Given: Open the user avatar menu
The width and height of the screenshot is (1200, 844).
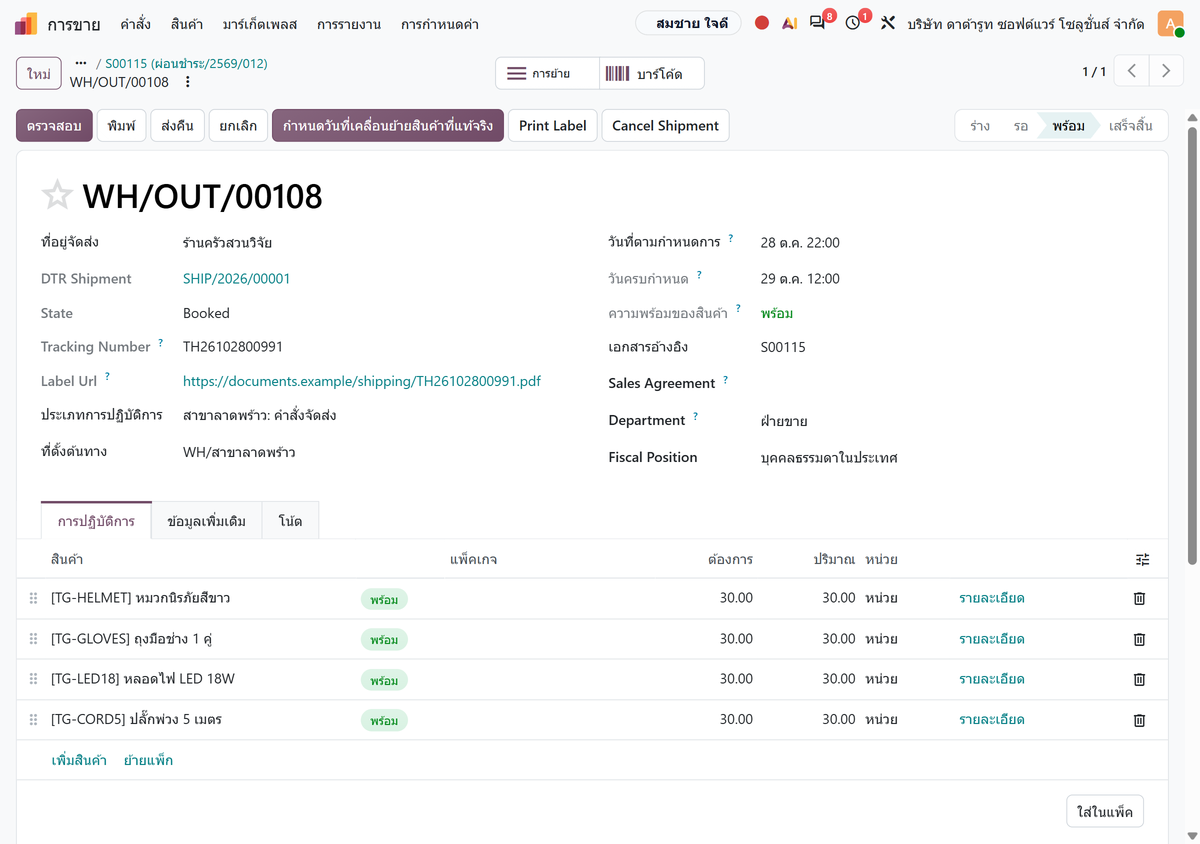Looking at the screenshot, I should coord(1170,23).
